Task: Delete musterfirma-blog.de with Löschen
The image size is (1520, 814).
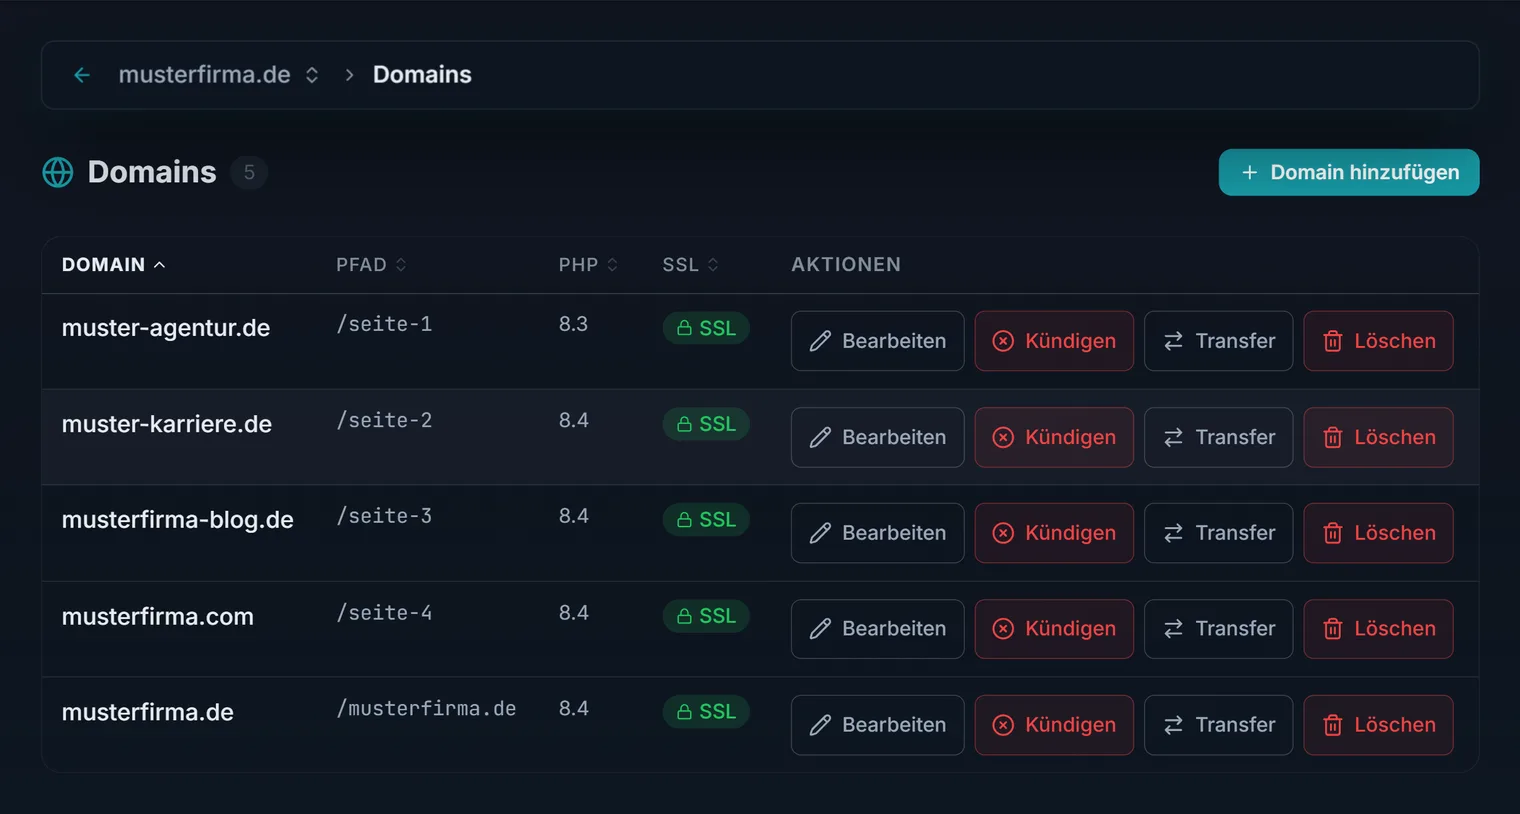Action: (1378, 533)
